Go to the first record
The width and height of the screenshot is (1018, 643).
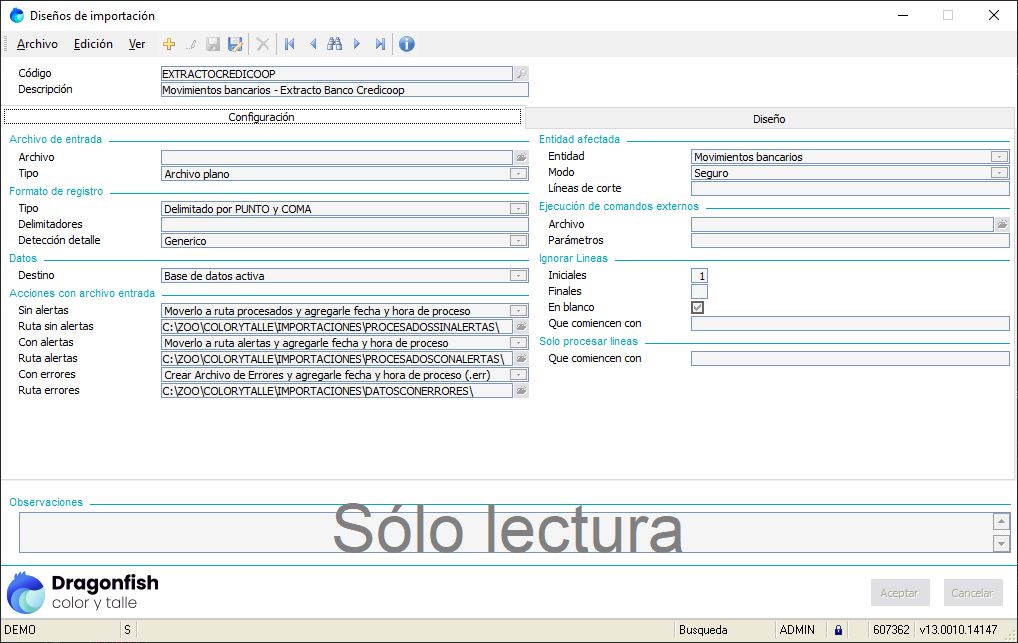coord(290,44)
